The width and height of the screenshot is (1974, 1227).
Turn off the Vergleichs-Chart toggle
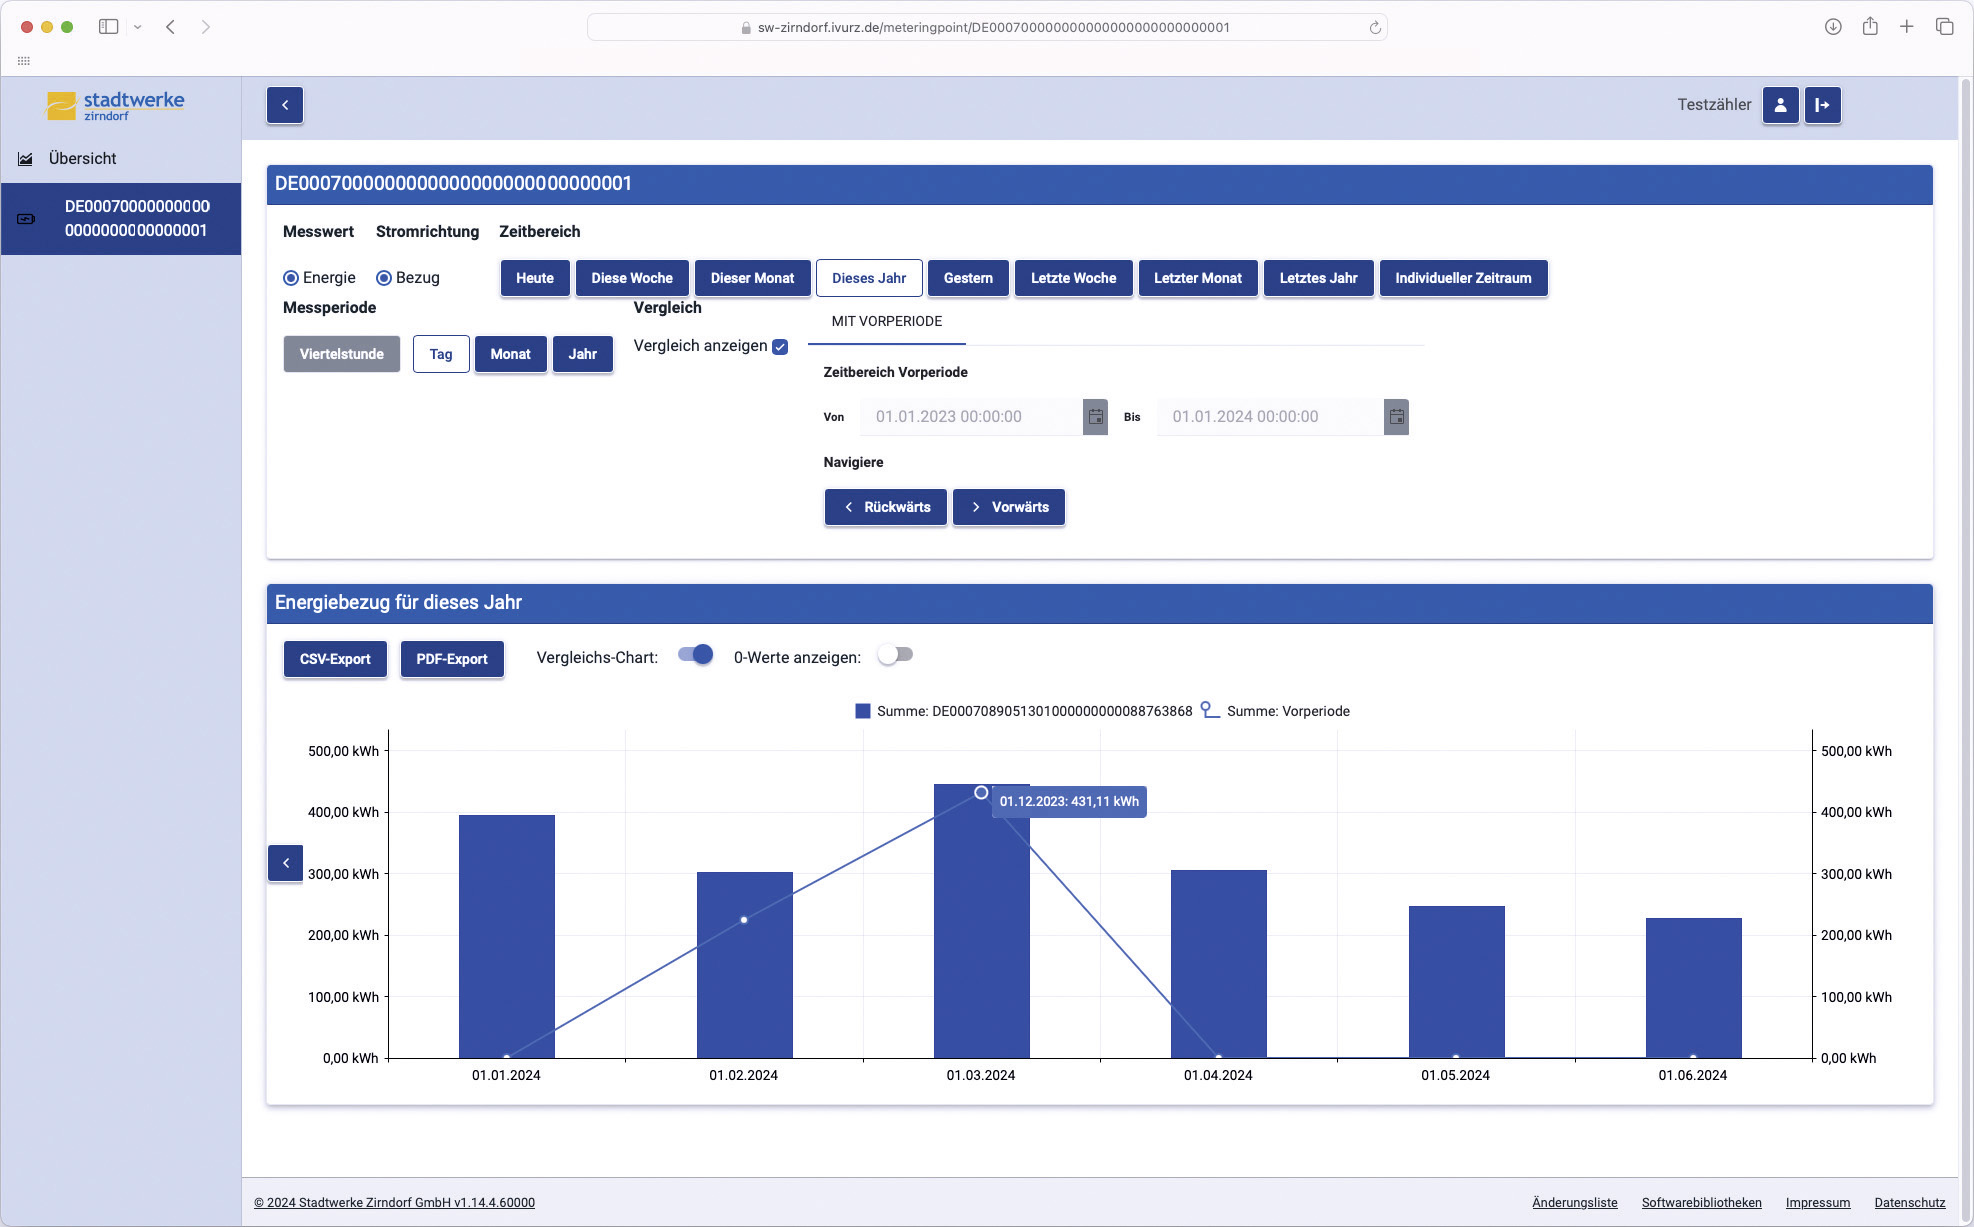coord(696,655)
